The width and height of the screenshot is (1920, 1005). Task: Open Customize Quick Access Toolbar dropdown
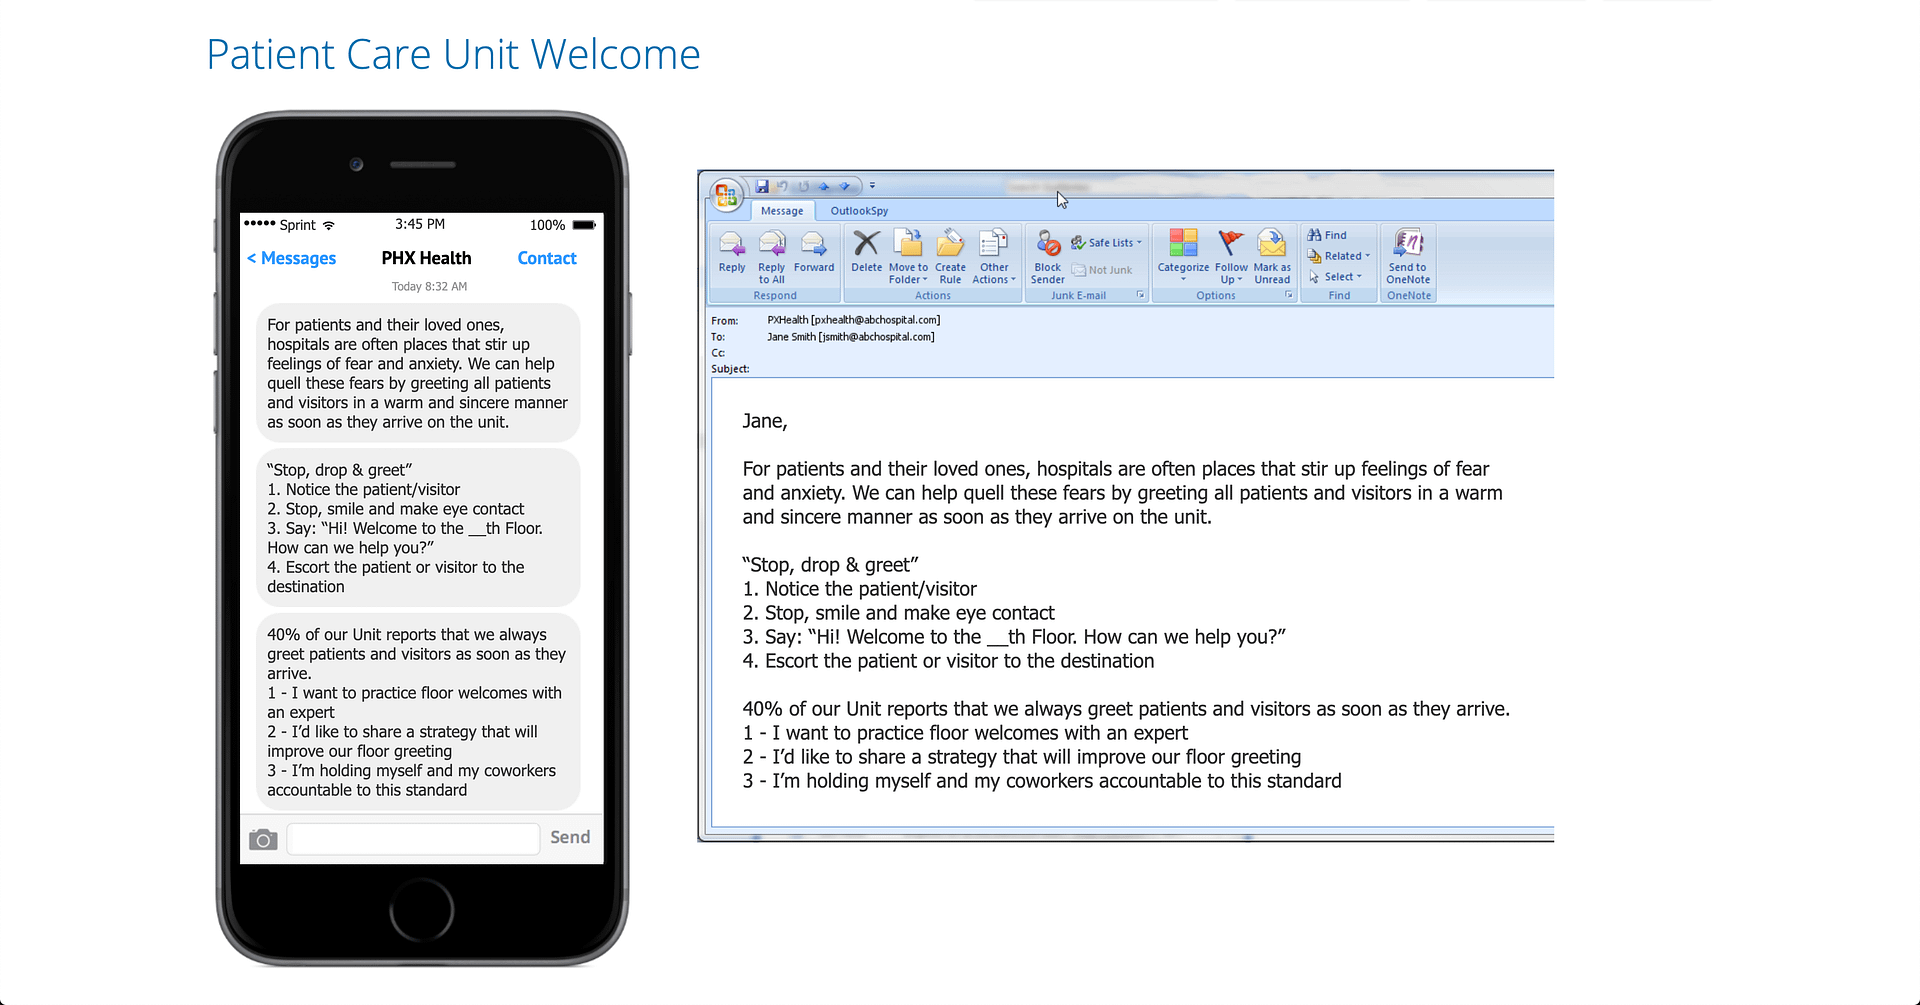pos(872,186)
